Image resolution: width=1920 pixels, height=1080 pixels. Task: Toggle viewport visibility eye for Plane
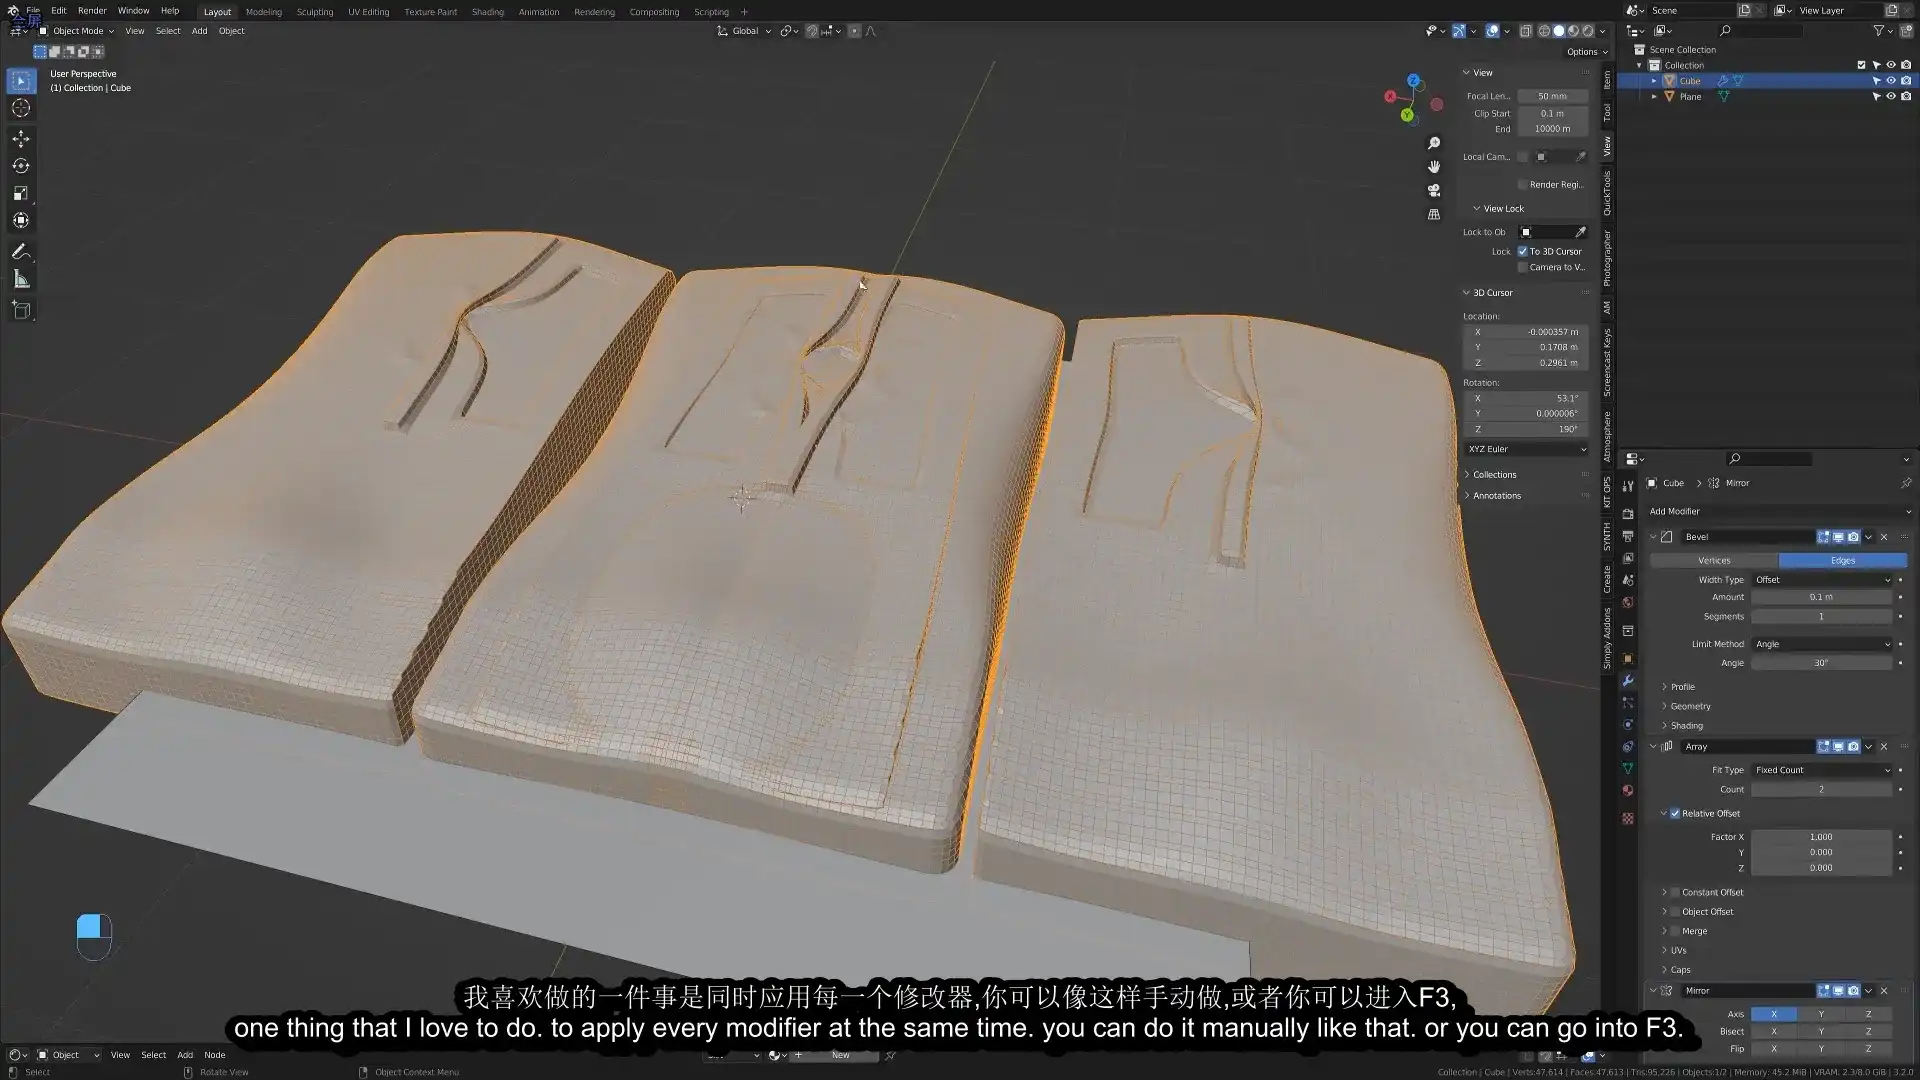1891,96
